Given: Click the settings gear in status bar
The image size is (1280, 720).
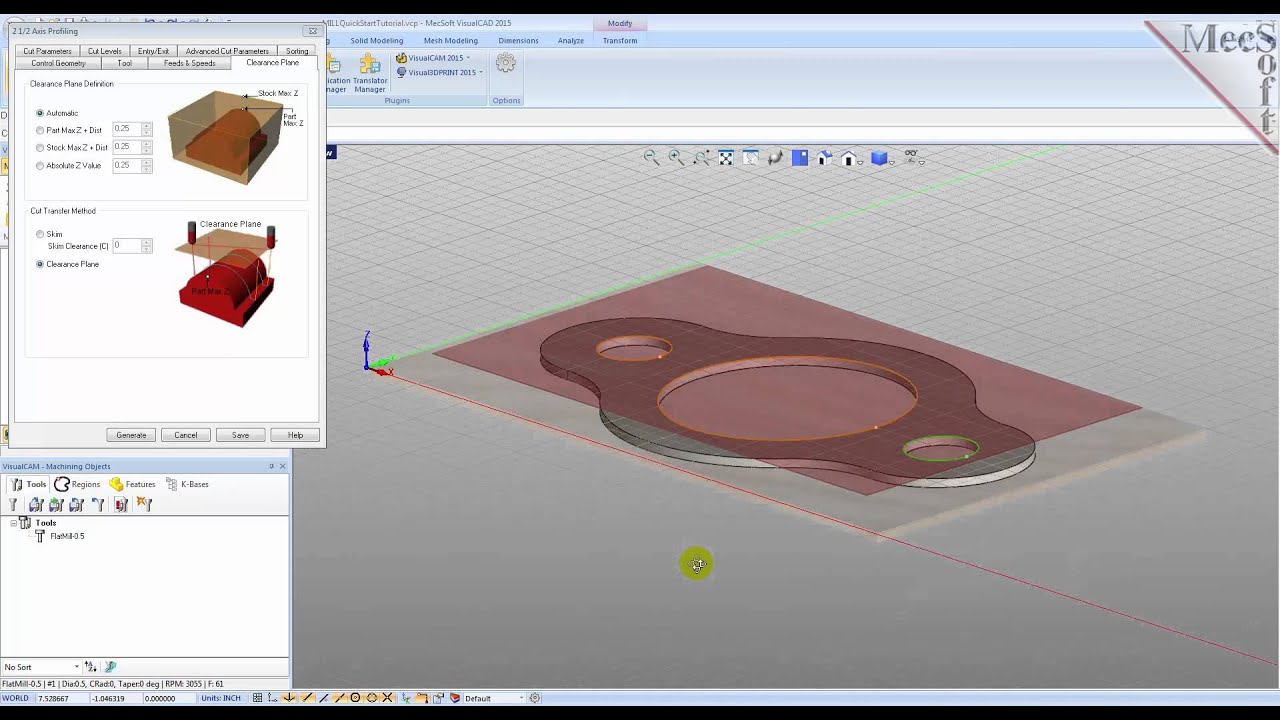Looking at the screenshot, I should tap(535, 698).
